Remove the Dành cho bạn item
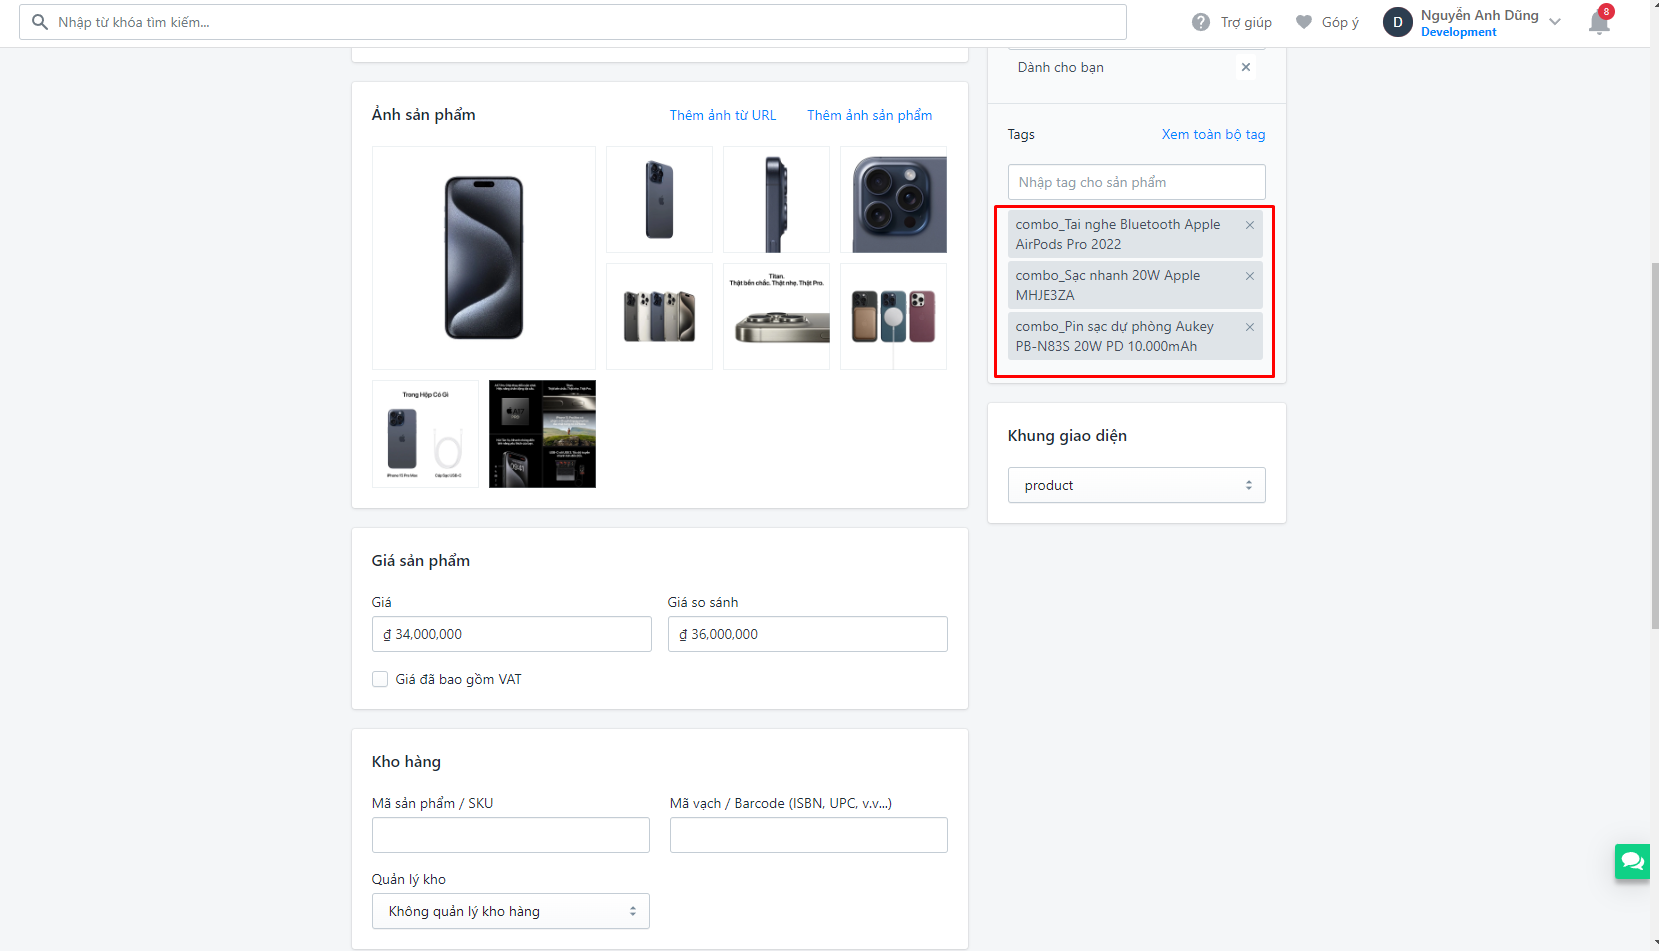 pos(1246,67)
